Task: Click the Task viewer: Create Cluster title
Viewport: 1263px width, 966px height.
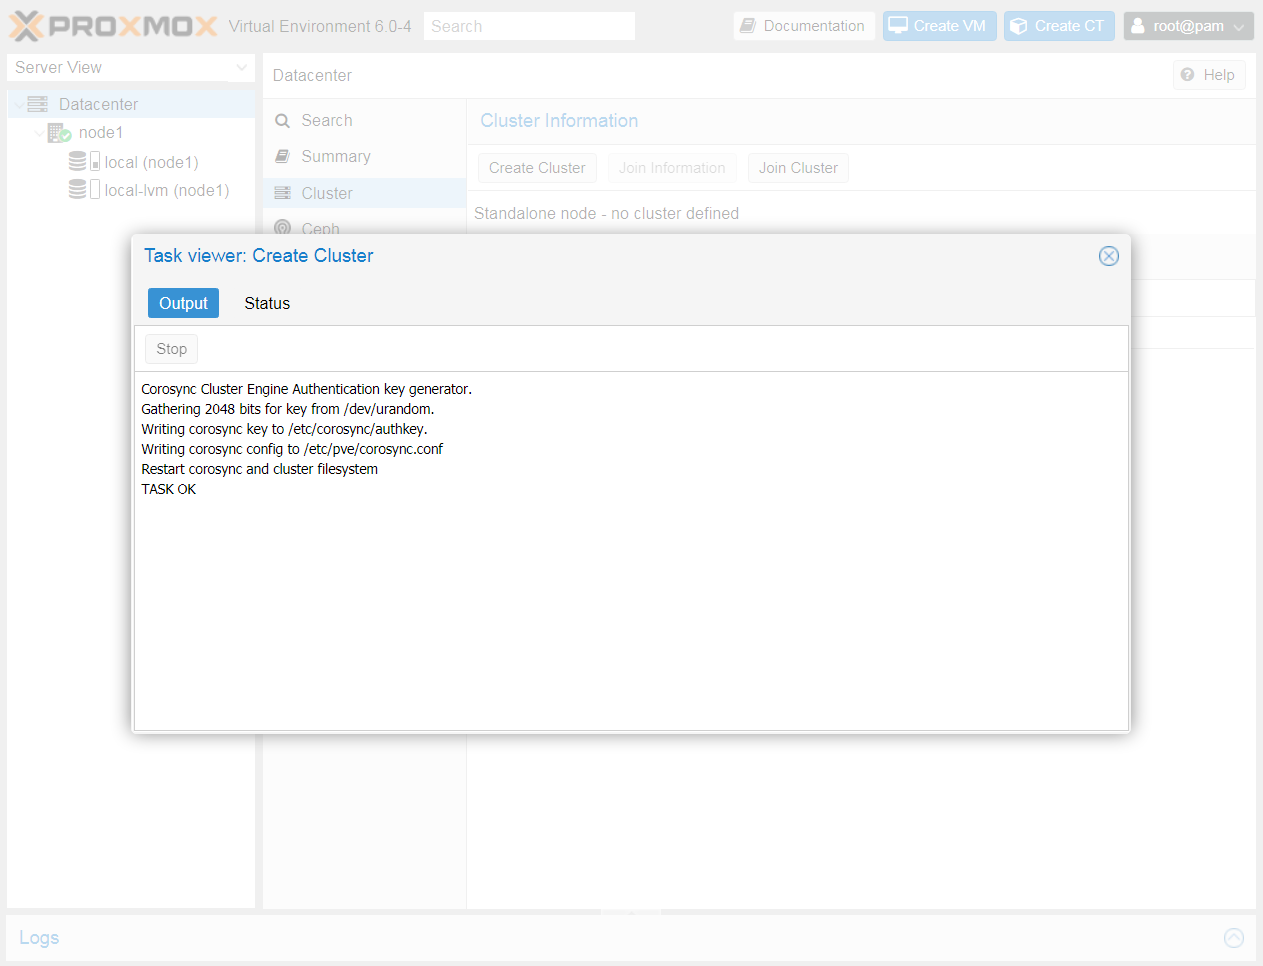Action: tap(259, 255)
